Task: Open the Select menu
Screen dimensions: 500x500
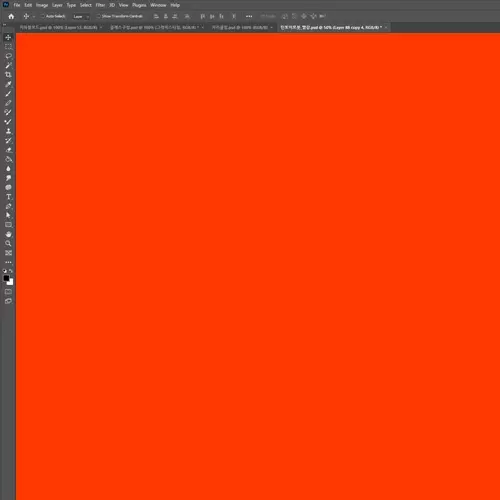Action: click(x=86, y=5)
